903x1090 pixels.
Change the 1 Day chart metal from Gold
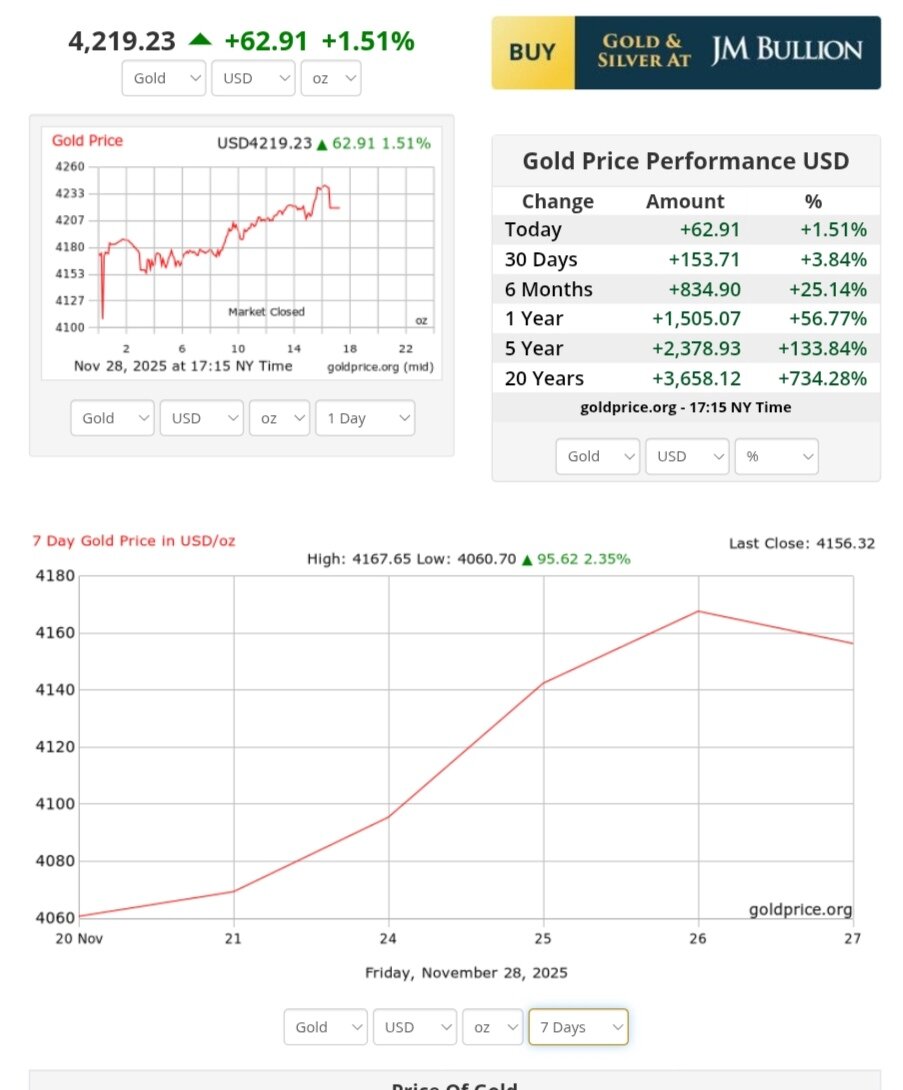click(x=112, y=418)
